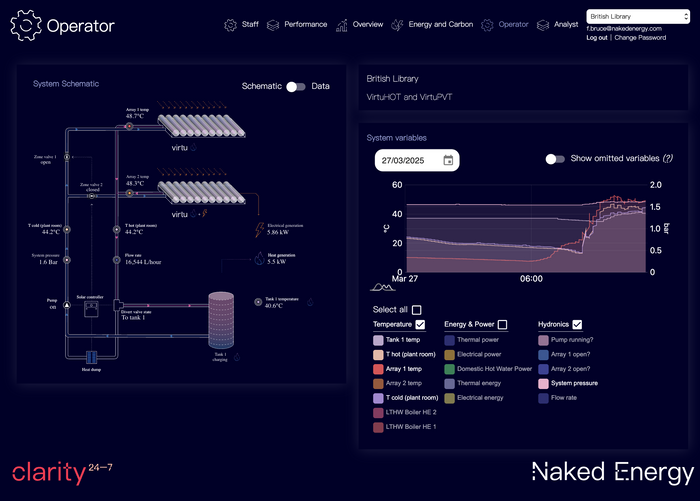Click the Thermal power color swatch
Screen dimensions: 700x501
coord(450,340)
